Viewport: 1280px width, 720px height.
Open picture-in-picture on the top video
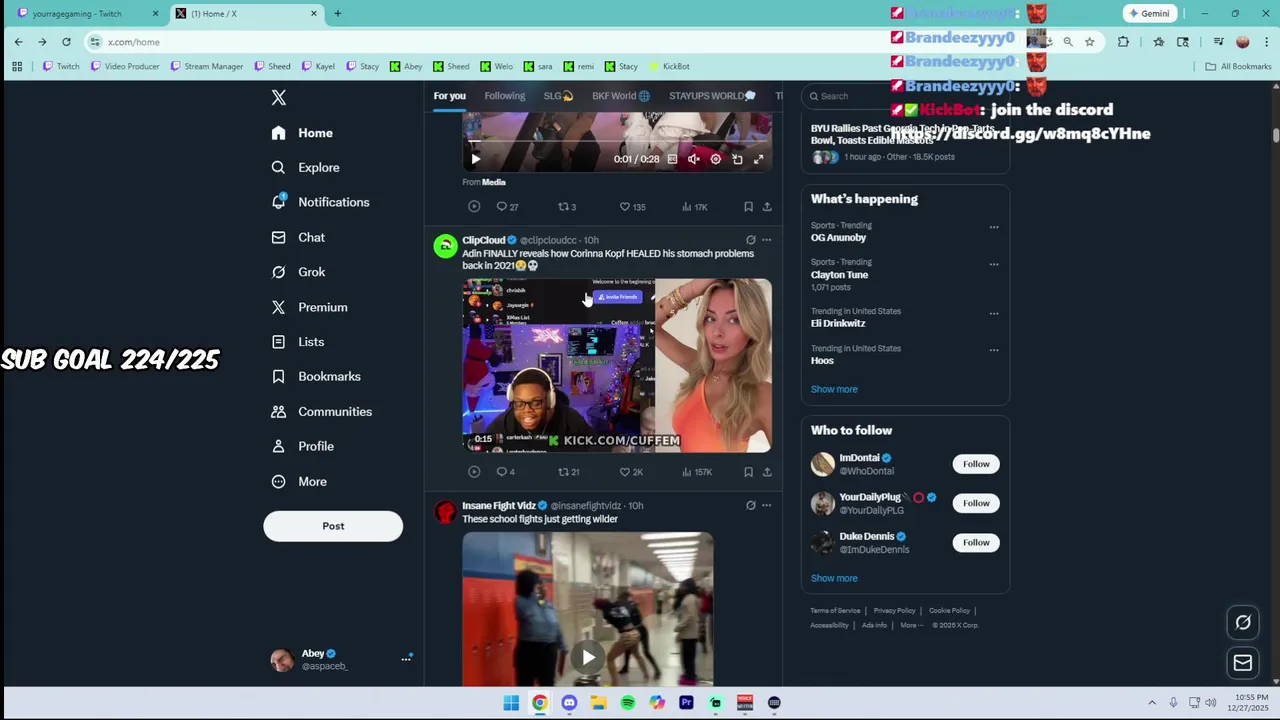[x=737, y=159]
